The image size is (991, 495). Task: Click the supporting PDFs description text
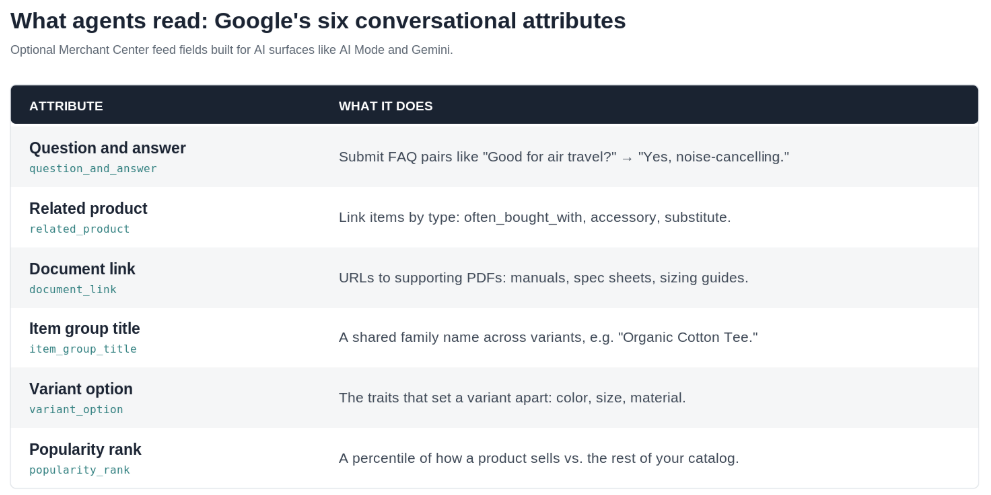544,278
